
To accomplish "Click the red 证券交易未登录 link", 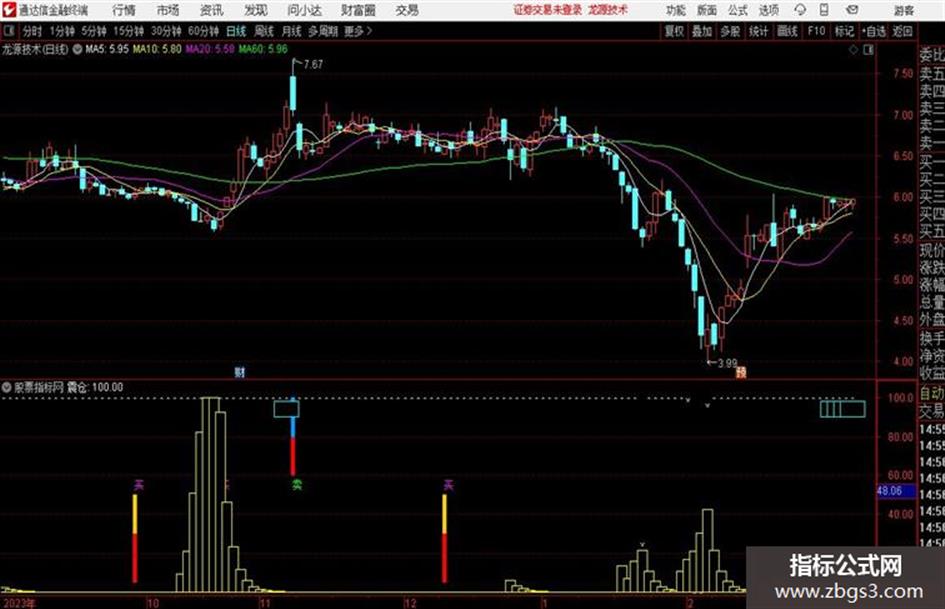I will 548,10.
